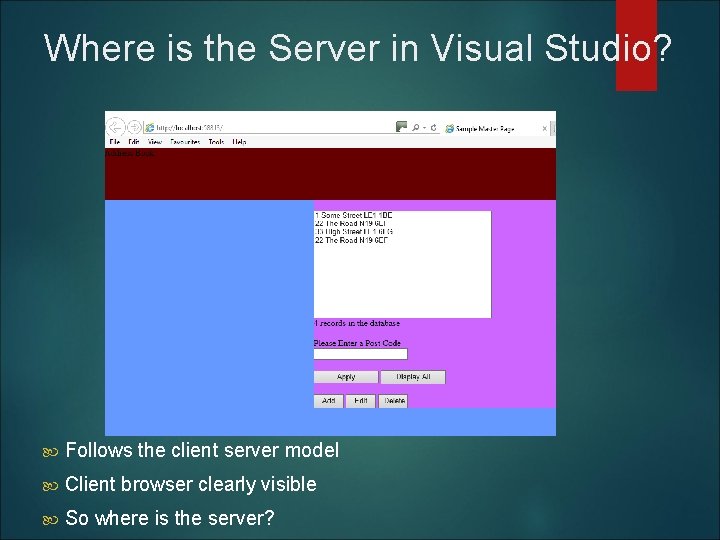Click the Add button
This screenshot has height=540, width=720.
coord(328,401)
